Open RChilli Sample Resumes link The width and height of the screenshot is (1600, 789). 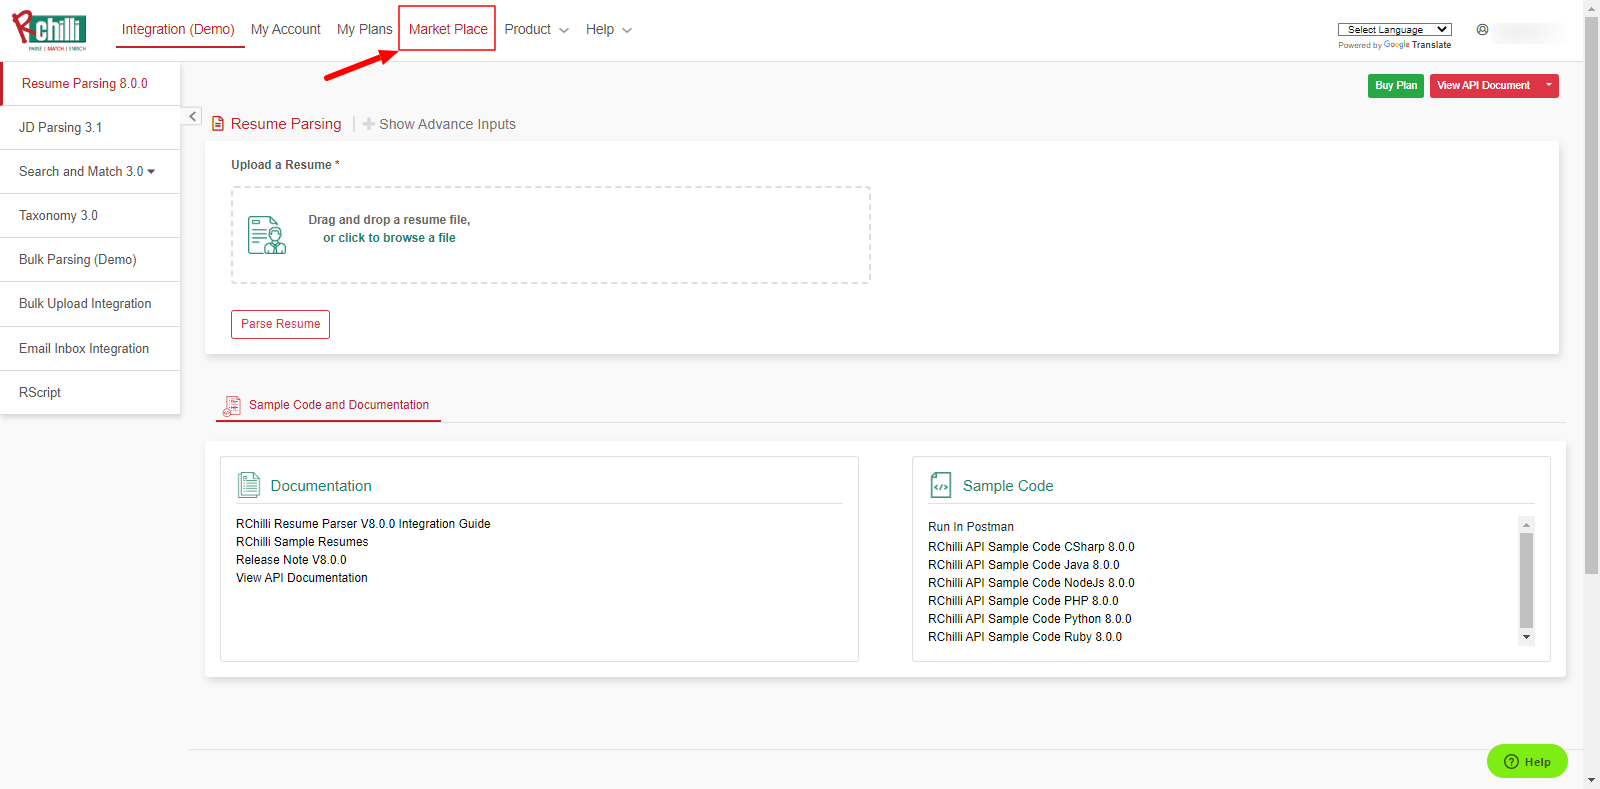(302, 542)
